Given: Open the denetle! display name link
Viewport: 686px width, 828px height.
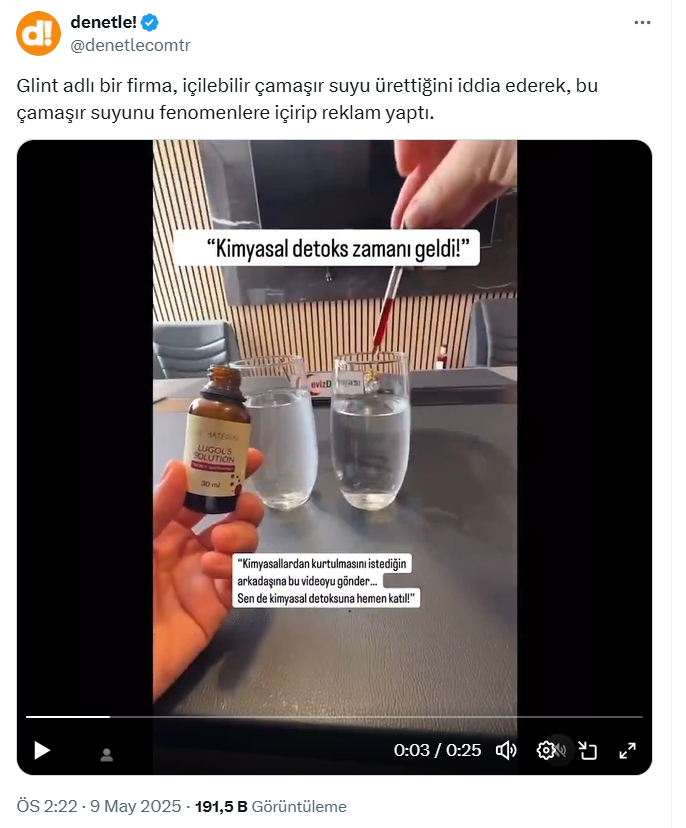Looking at the screenshot, I should (104, 23).
